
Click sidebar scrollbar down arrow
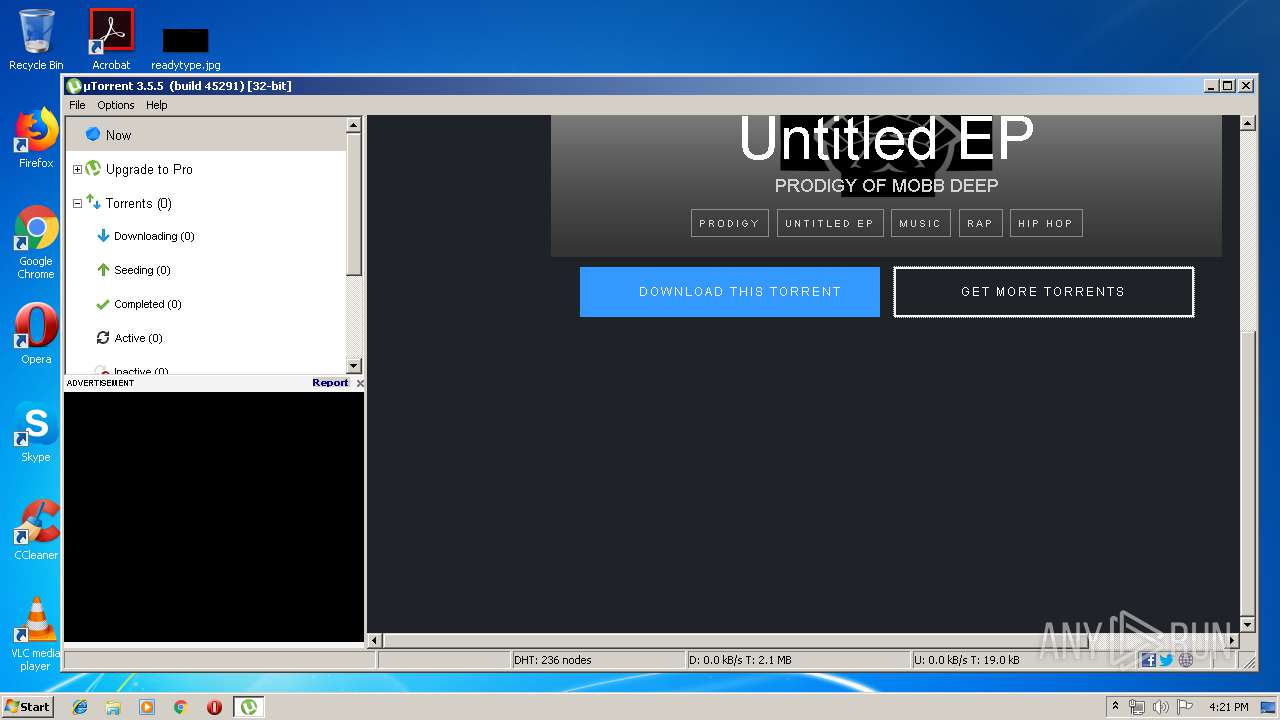(x=353, y=366)
